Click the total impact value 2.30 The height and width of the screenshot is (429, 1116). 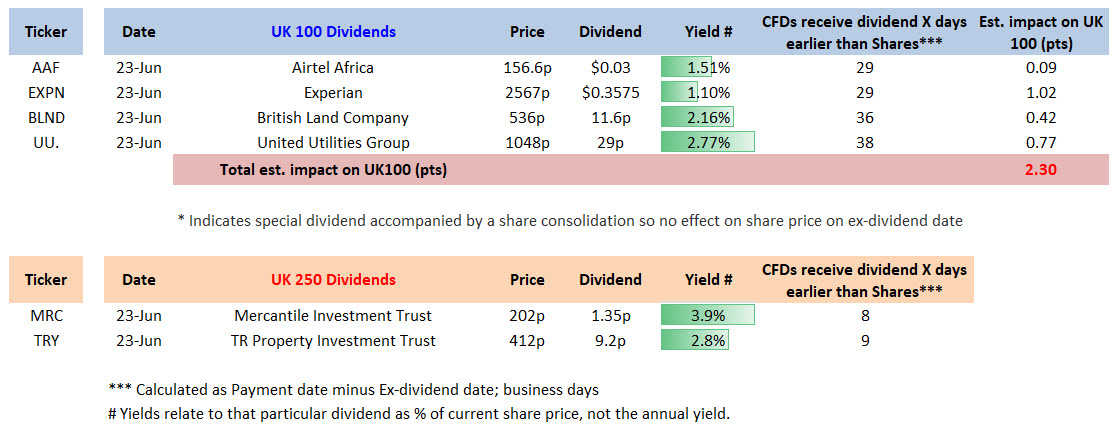(1041, 170)
